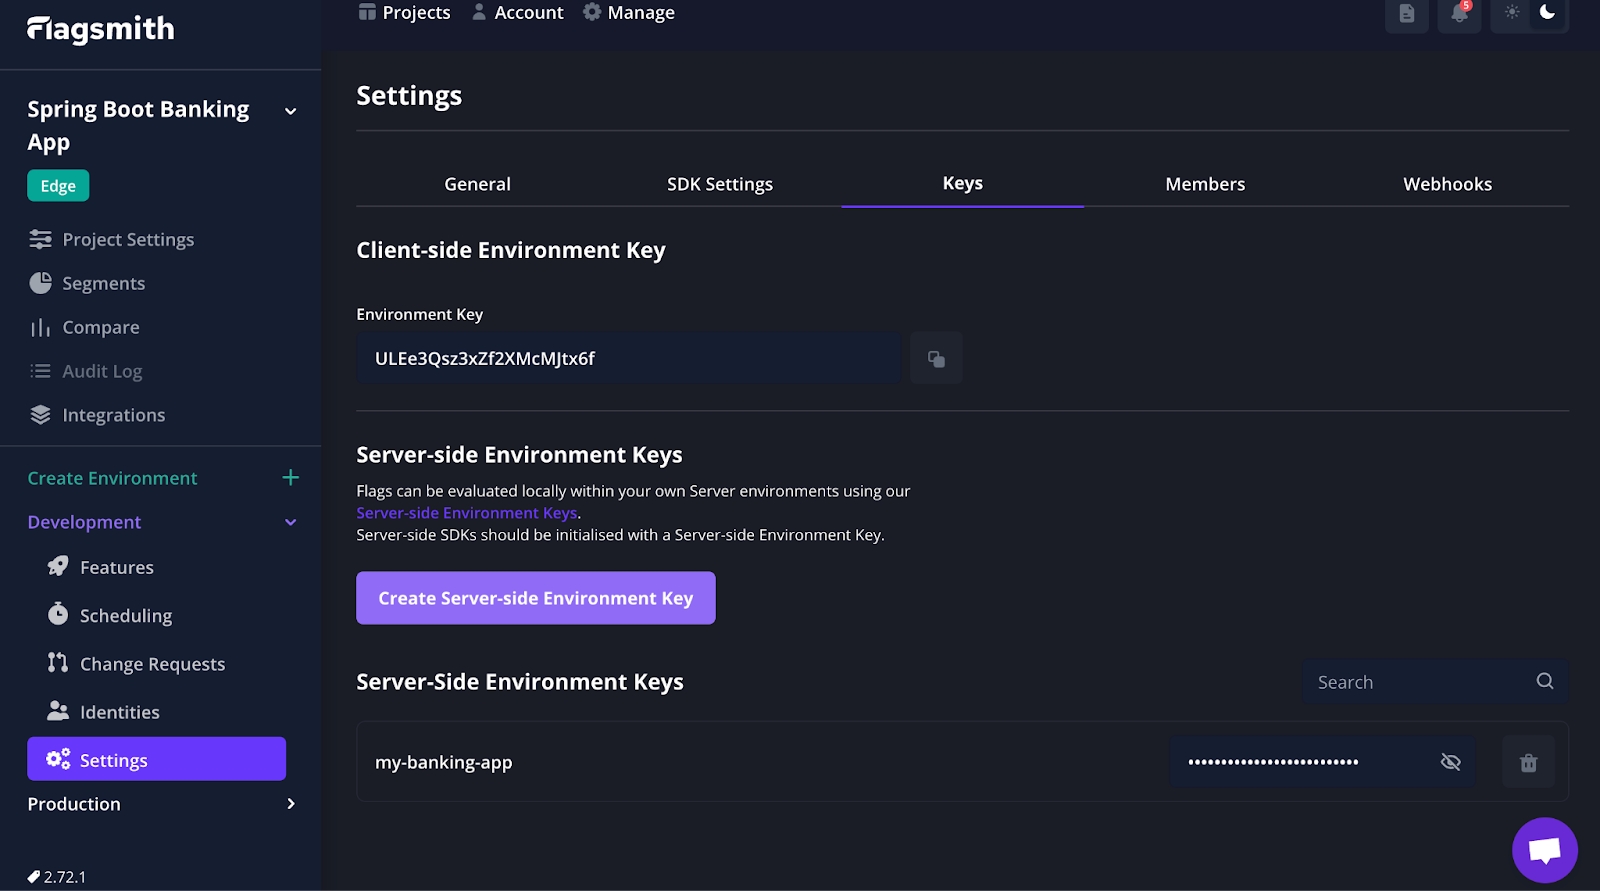Switch to light theme sun icon

pyautogui.click(x=1512, y=13)
